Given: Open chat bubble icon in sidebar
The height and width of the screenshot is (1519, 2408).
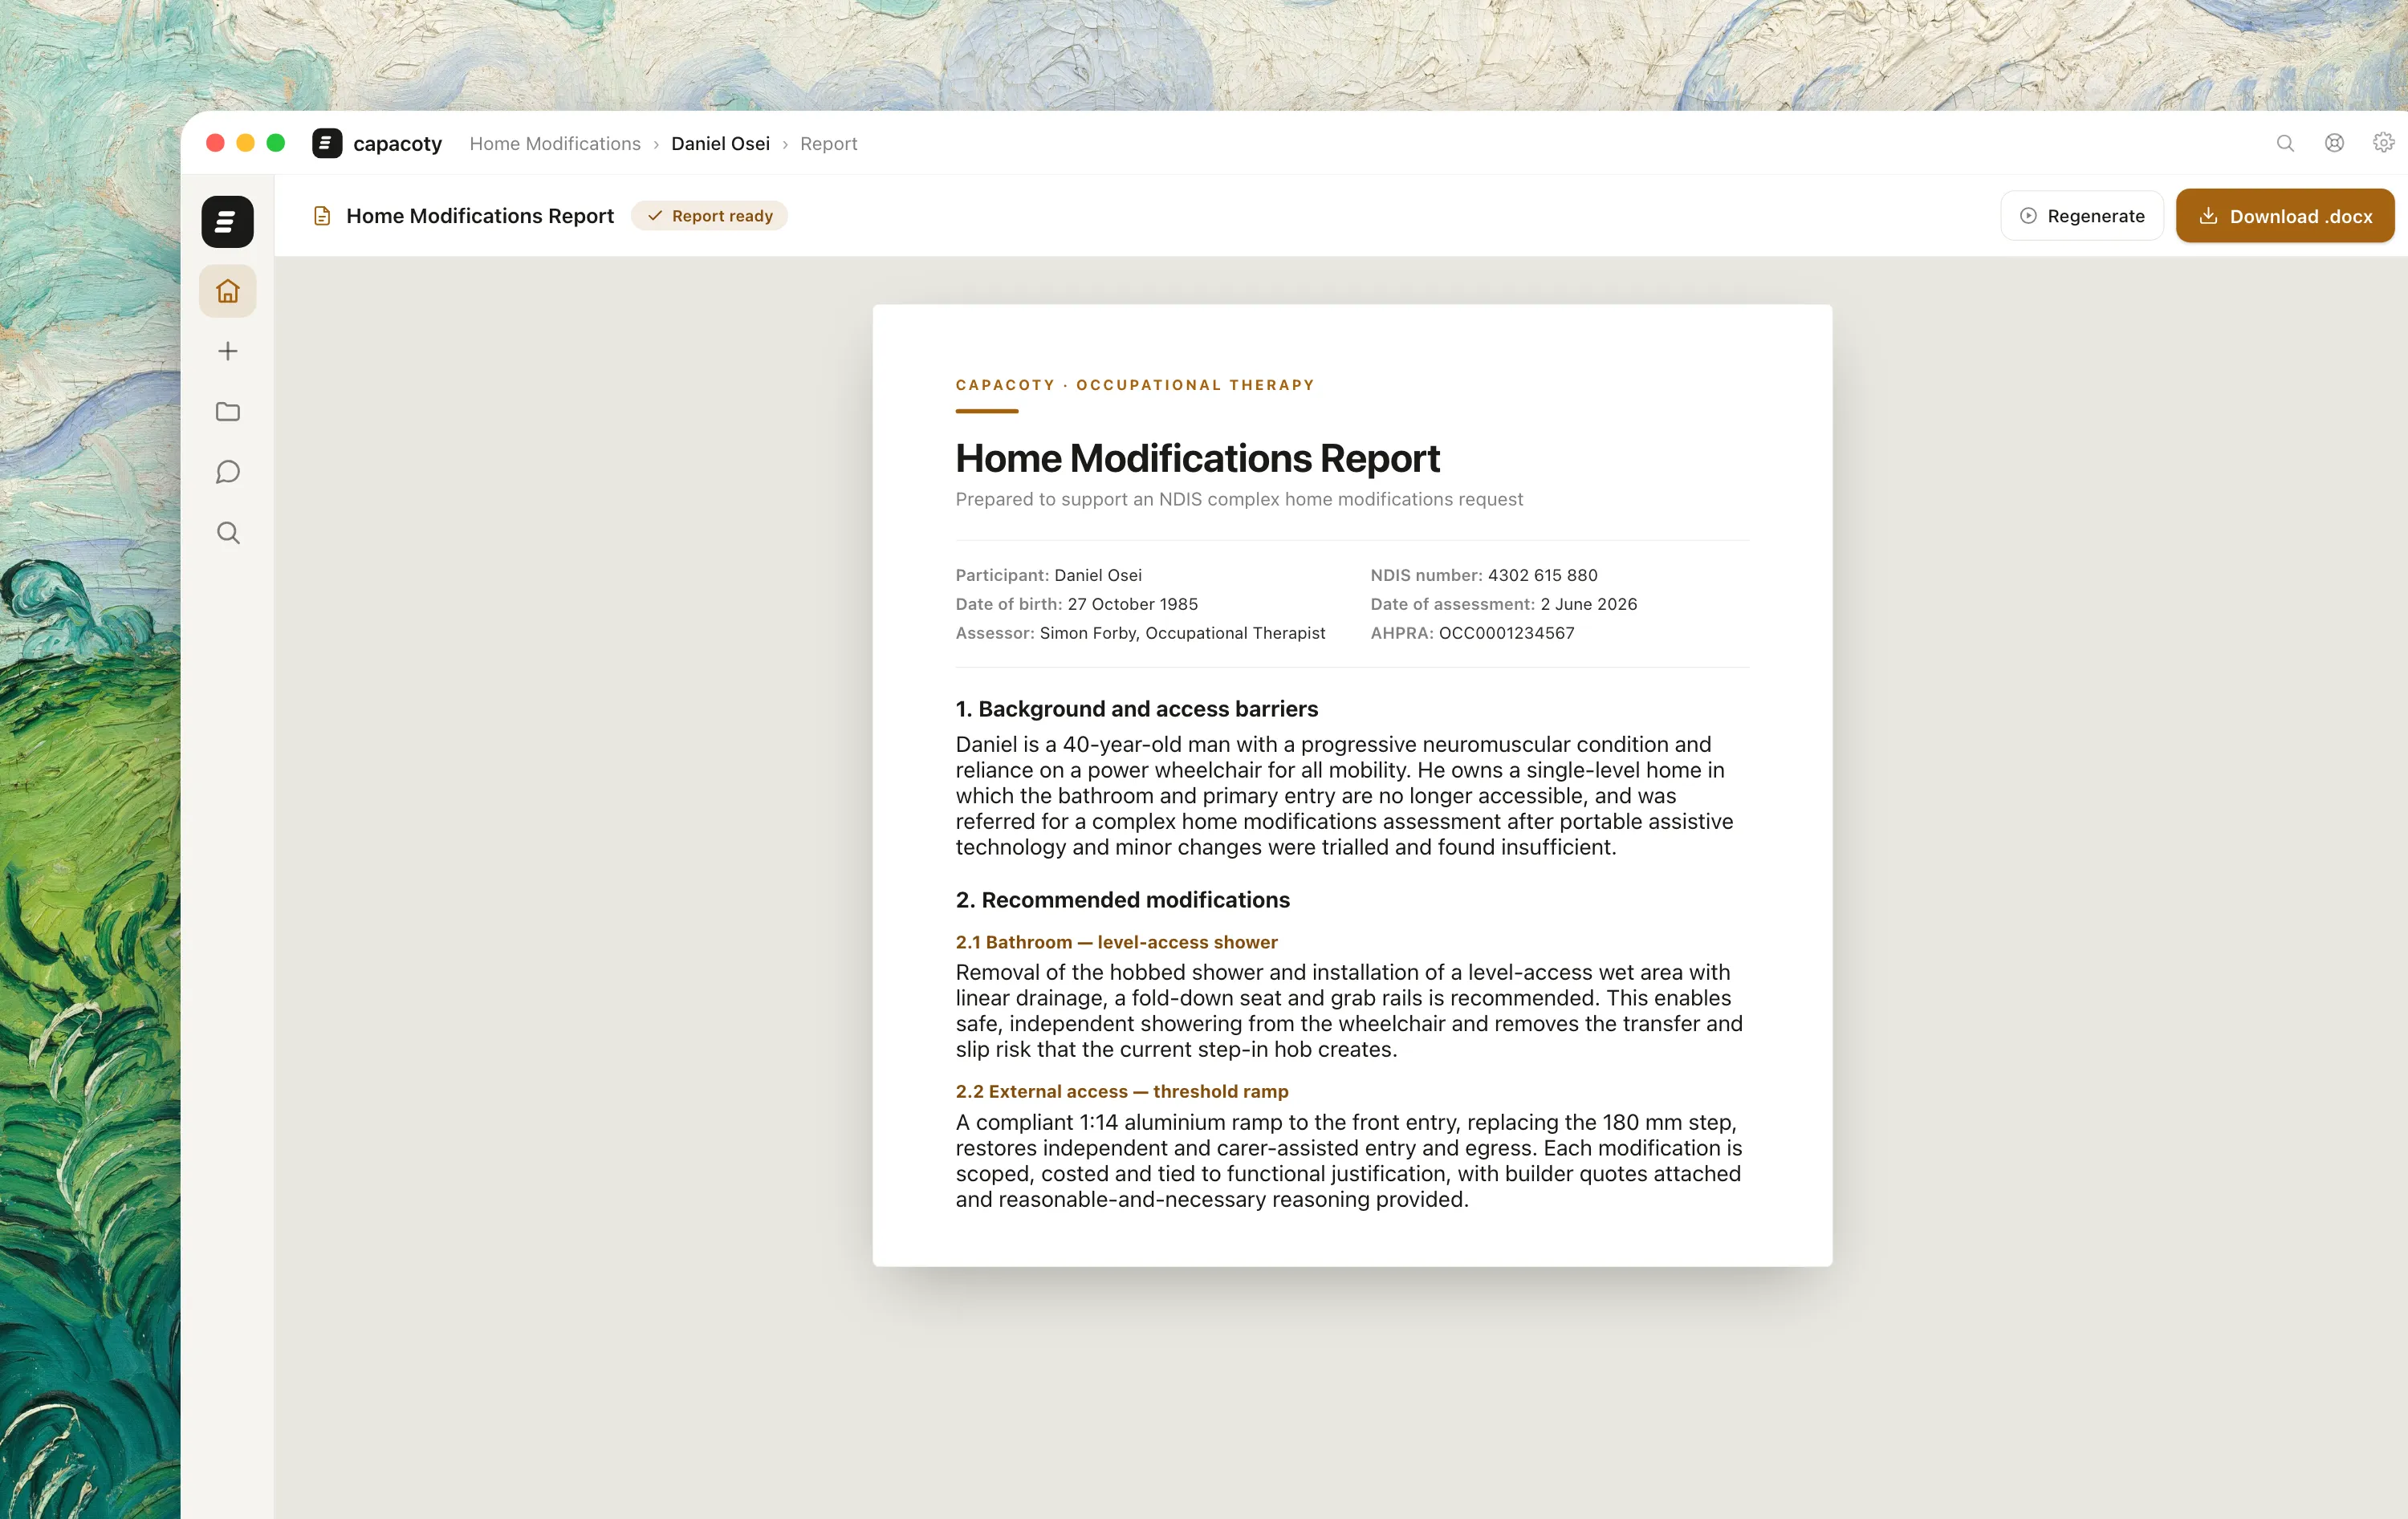Looking at the screenshot, I should pos(227,472).
